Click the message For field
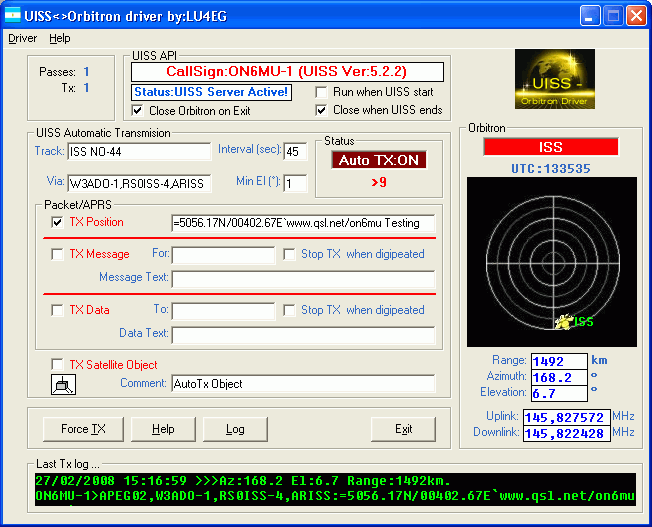The width and height of the screenshot is (652, 527). tap(223, 255)
